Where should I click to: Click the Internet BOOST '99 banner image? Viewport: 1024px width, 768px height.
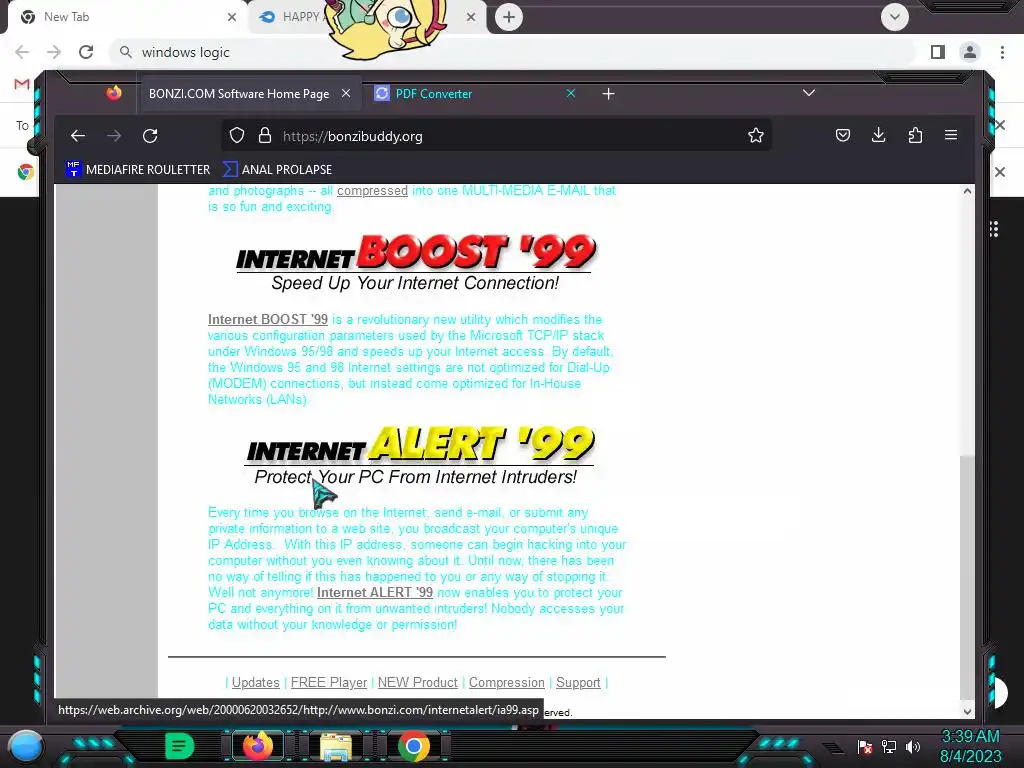coord(415,262)
